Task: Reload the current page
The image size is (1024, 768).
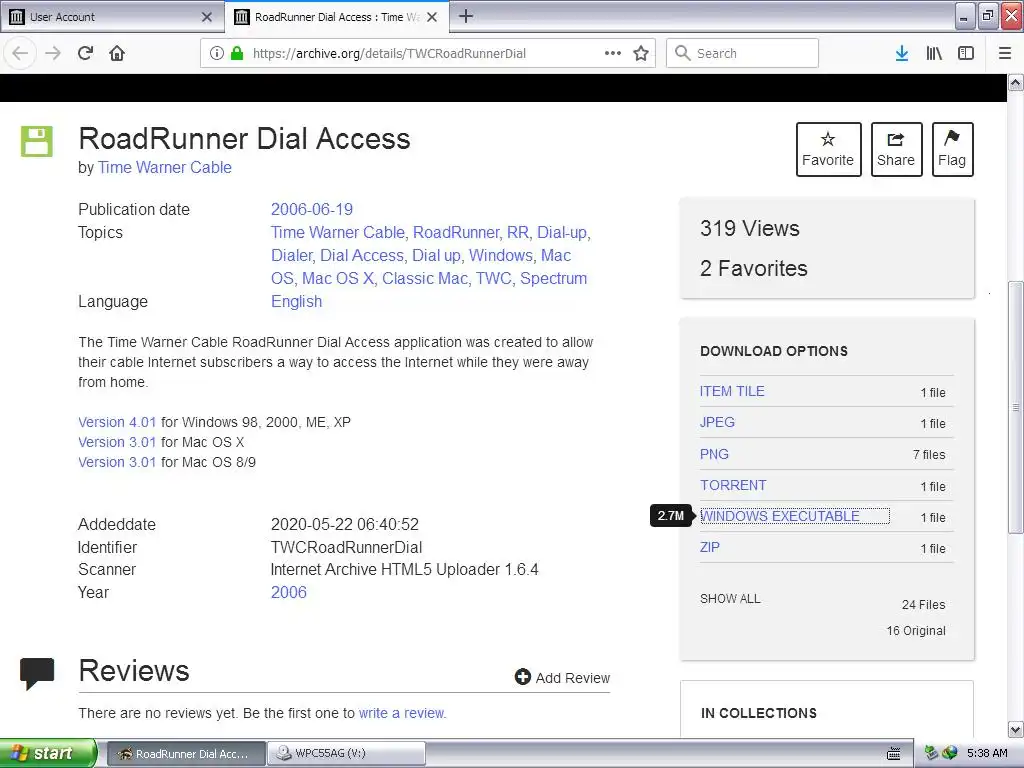Action: [x=86, y=53]
